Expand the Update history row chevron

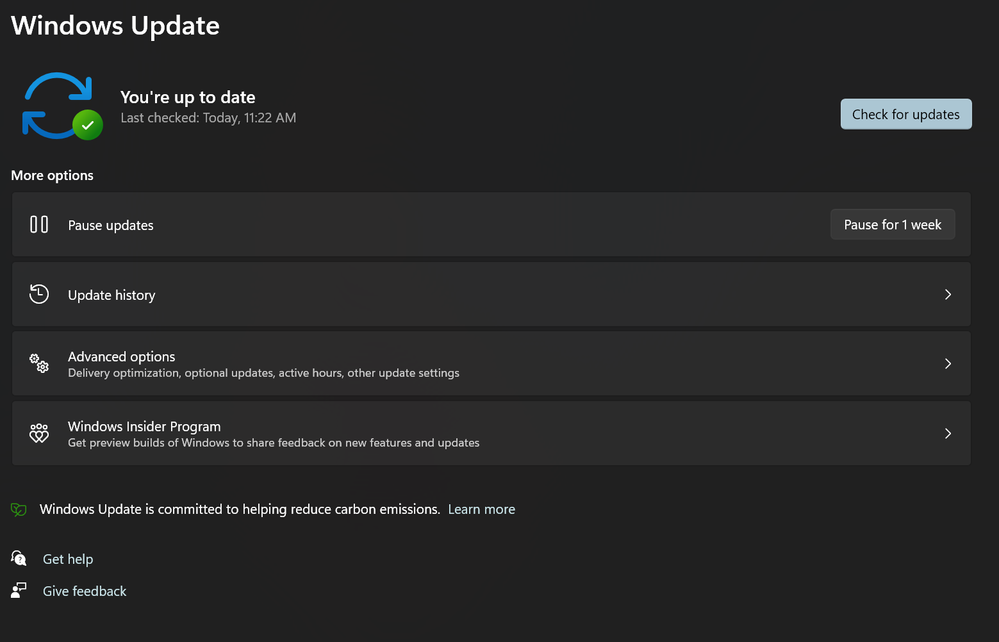click(x=948, y=294)
